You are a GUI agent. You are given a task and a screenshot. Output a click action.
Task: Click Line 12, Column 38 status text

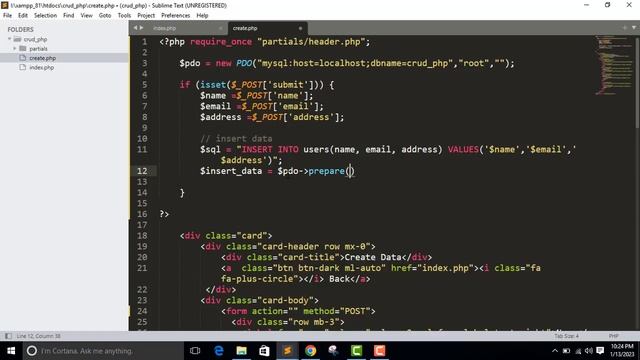38,336
